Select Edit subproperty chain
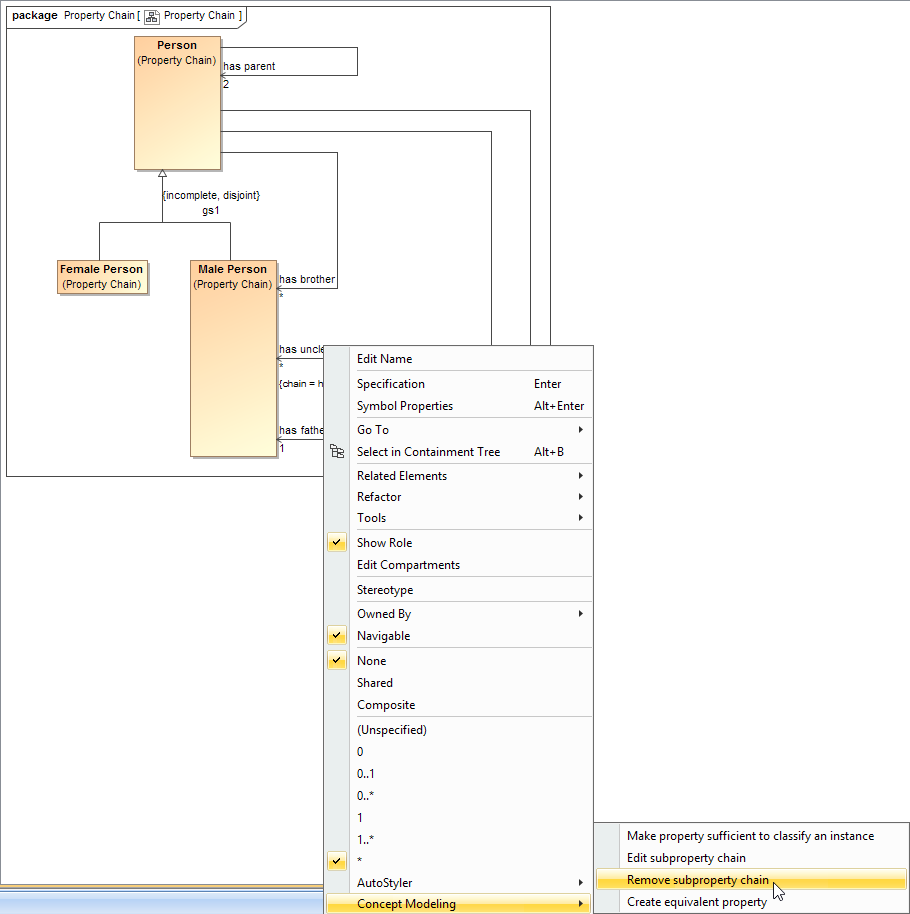 685,858
